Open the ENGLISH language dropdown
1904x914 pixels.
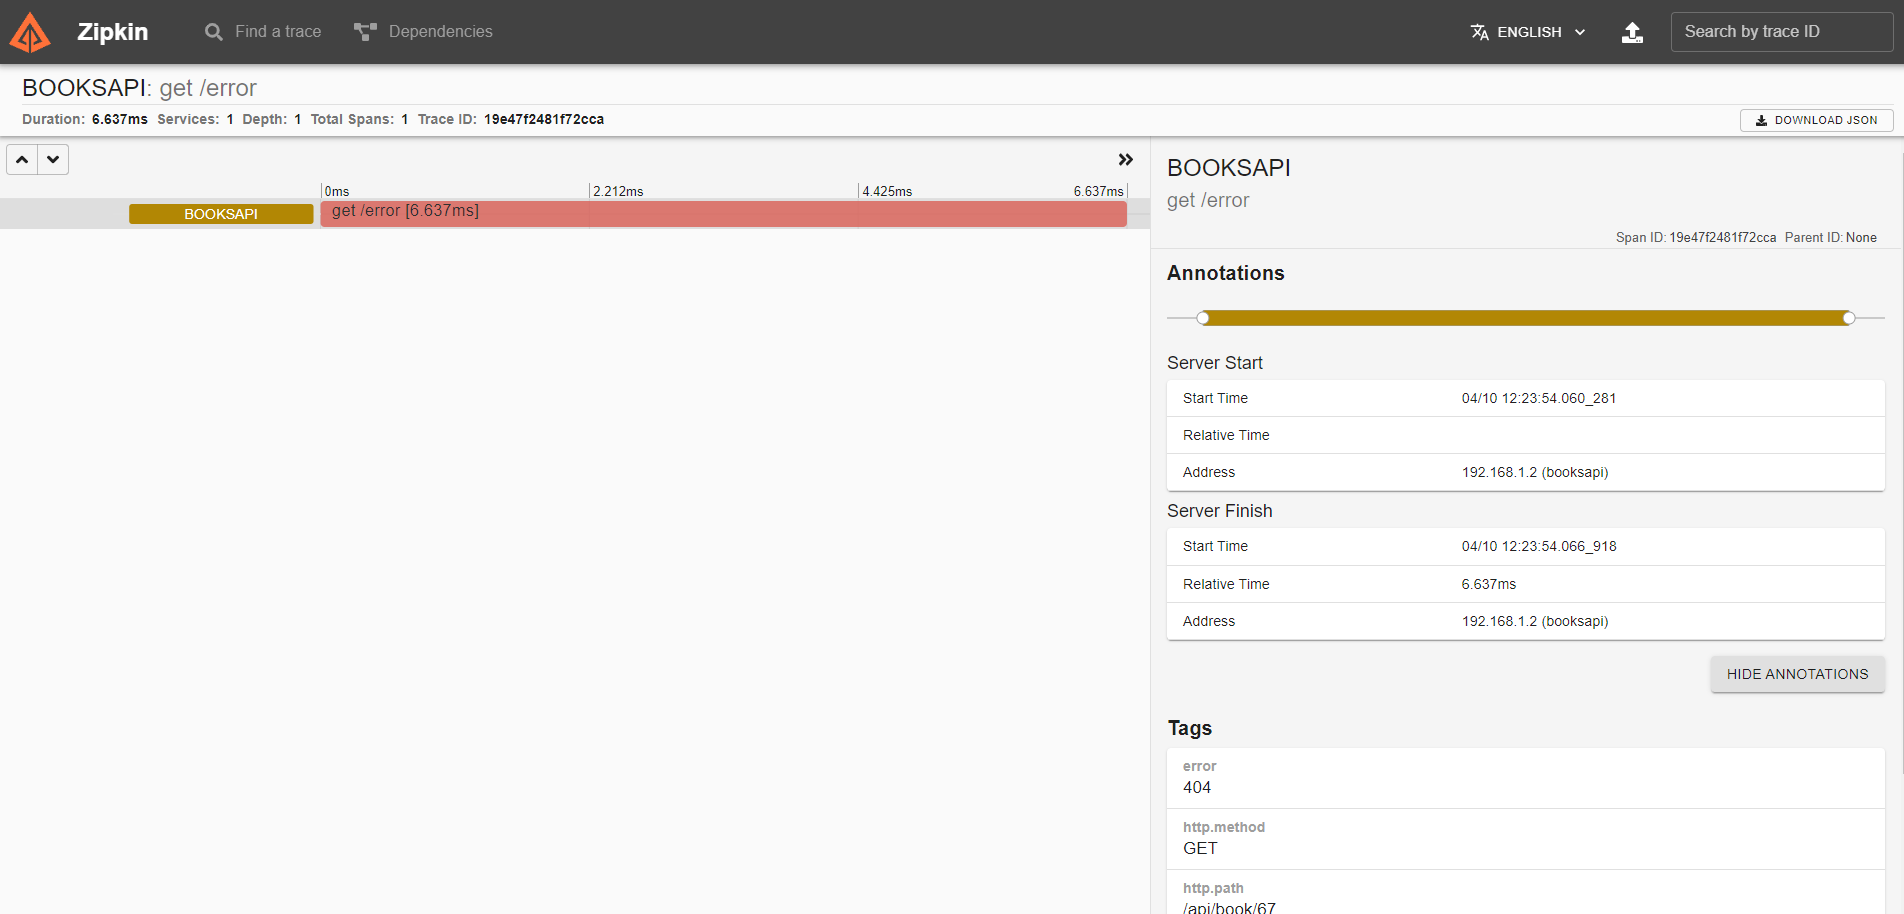click(1528, 32)
